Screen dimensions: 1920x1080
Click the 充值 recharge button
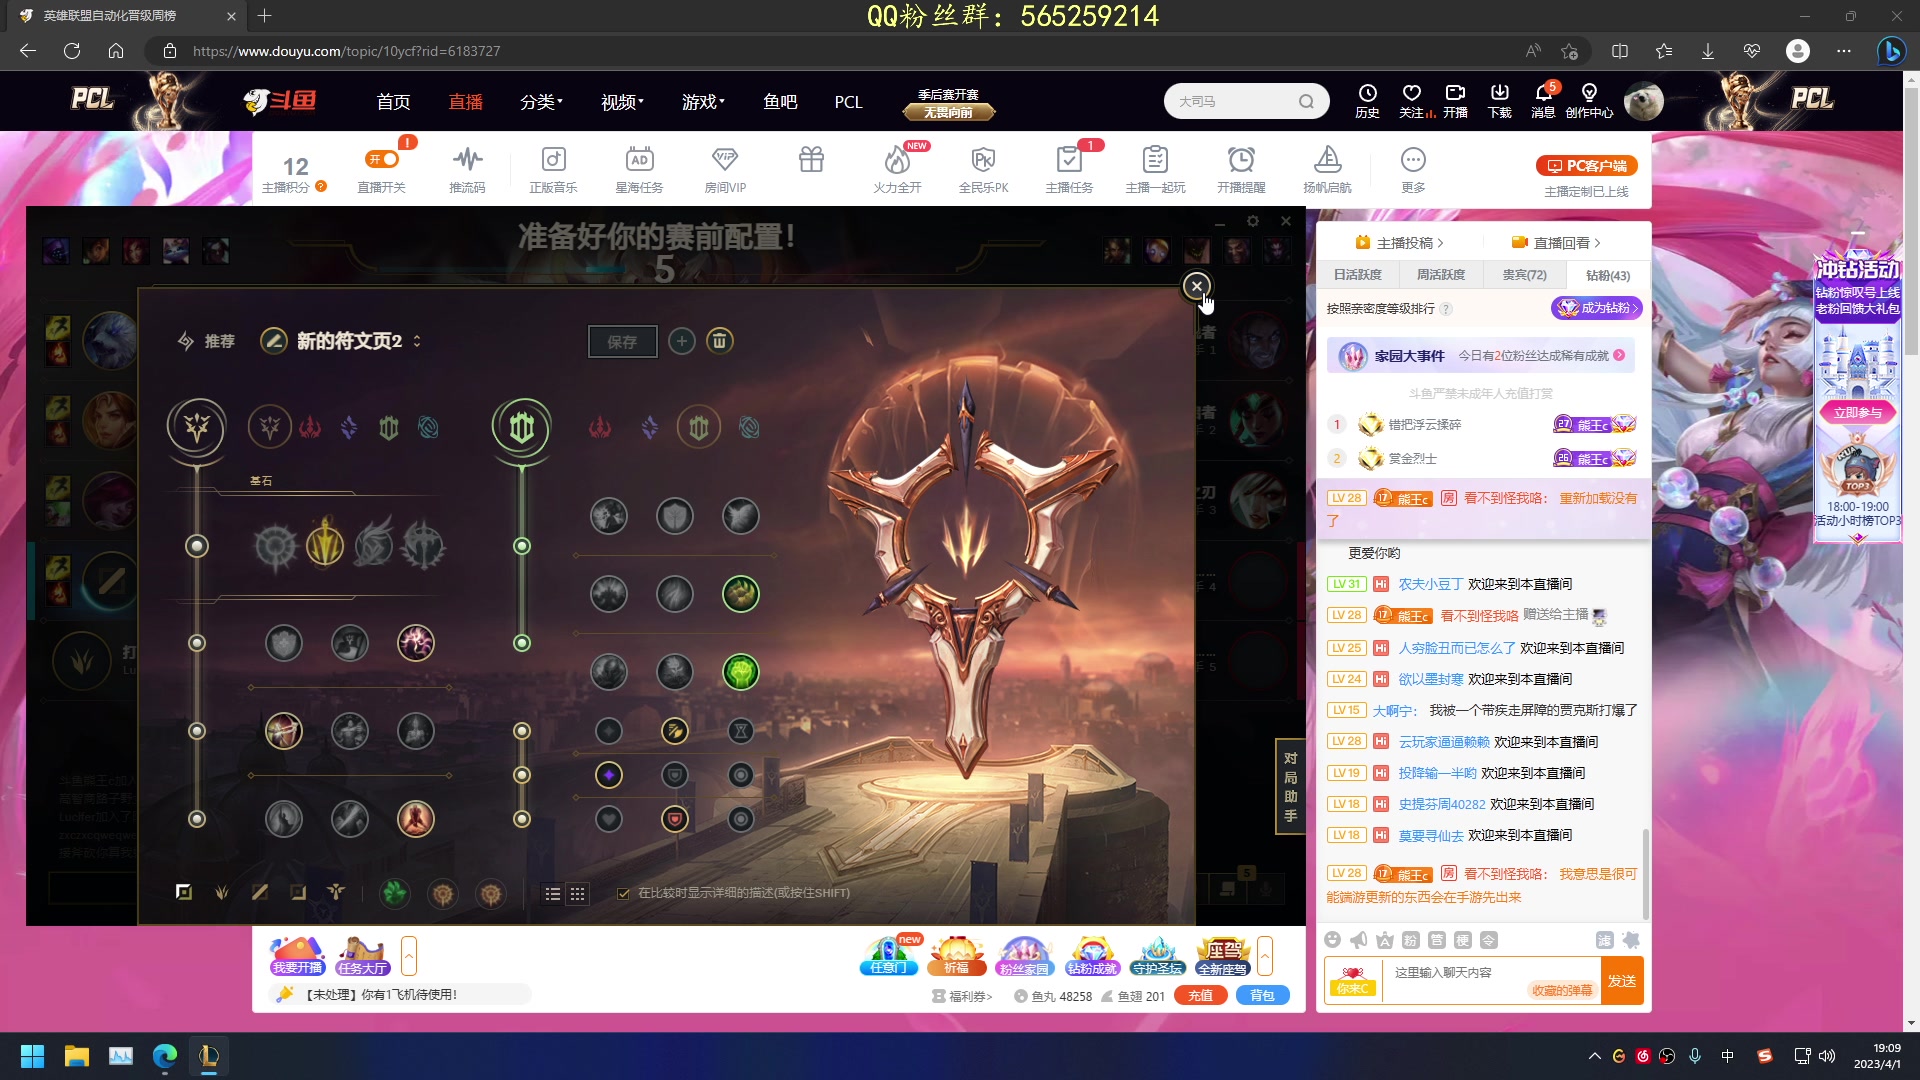point(1201,995)
